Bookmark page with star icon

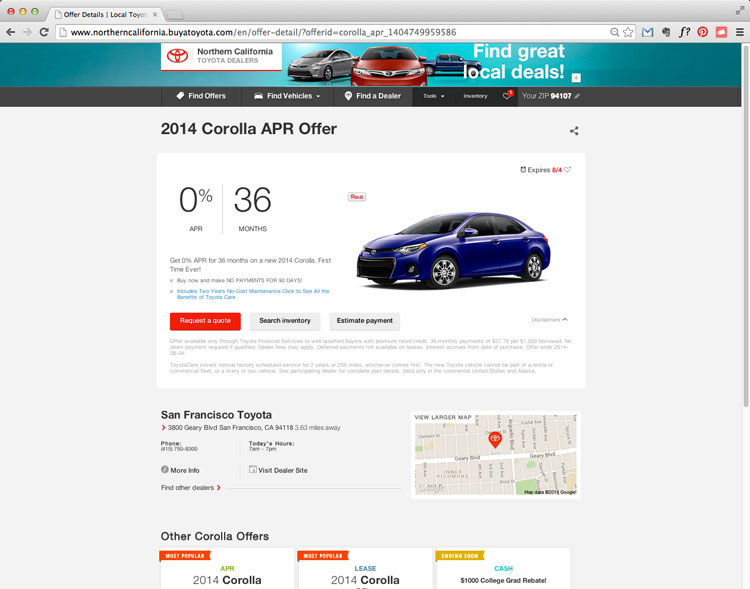[628, 32]
